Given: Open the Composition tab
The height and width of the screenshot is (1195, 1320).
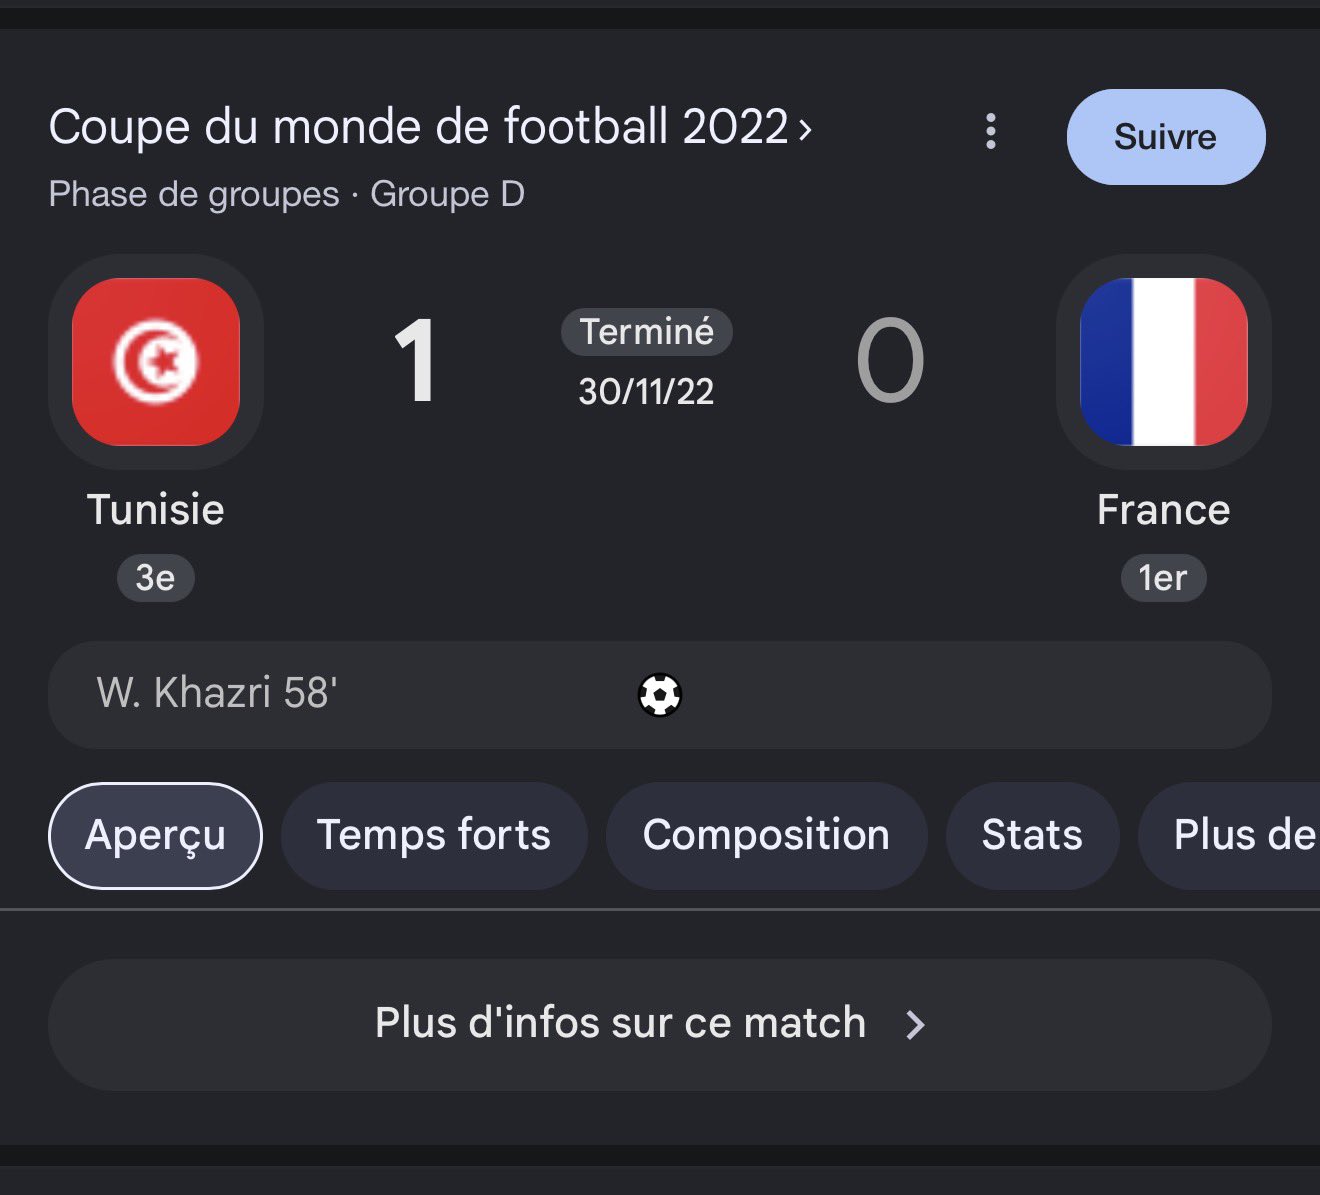Looking at the screenshot, I should point(766,836).
